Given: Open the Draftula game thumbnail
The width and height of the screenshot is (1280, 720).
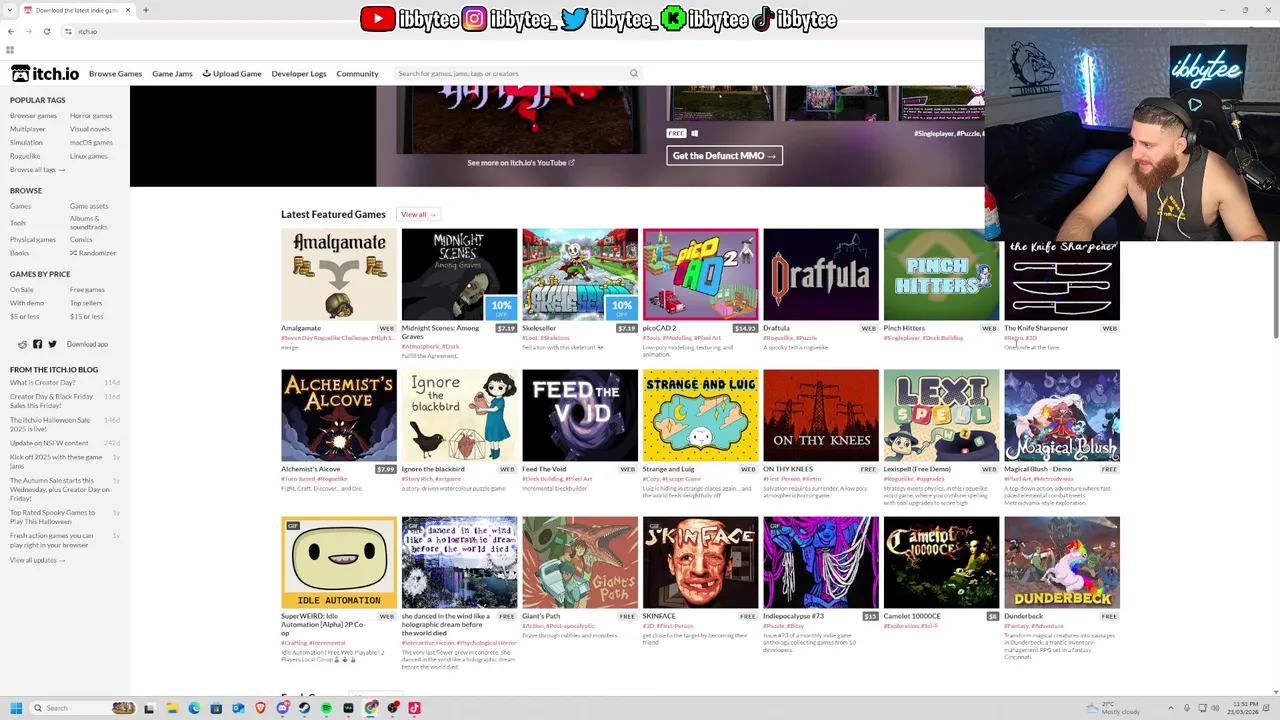Looking at the screenshot, I should coord(821,274).
